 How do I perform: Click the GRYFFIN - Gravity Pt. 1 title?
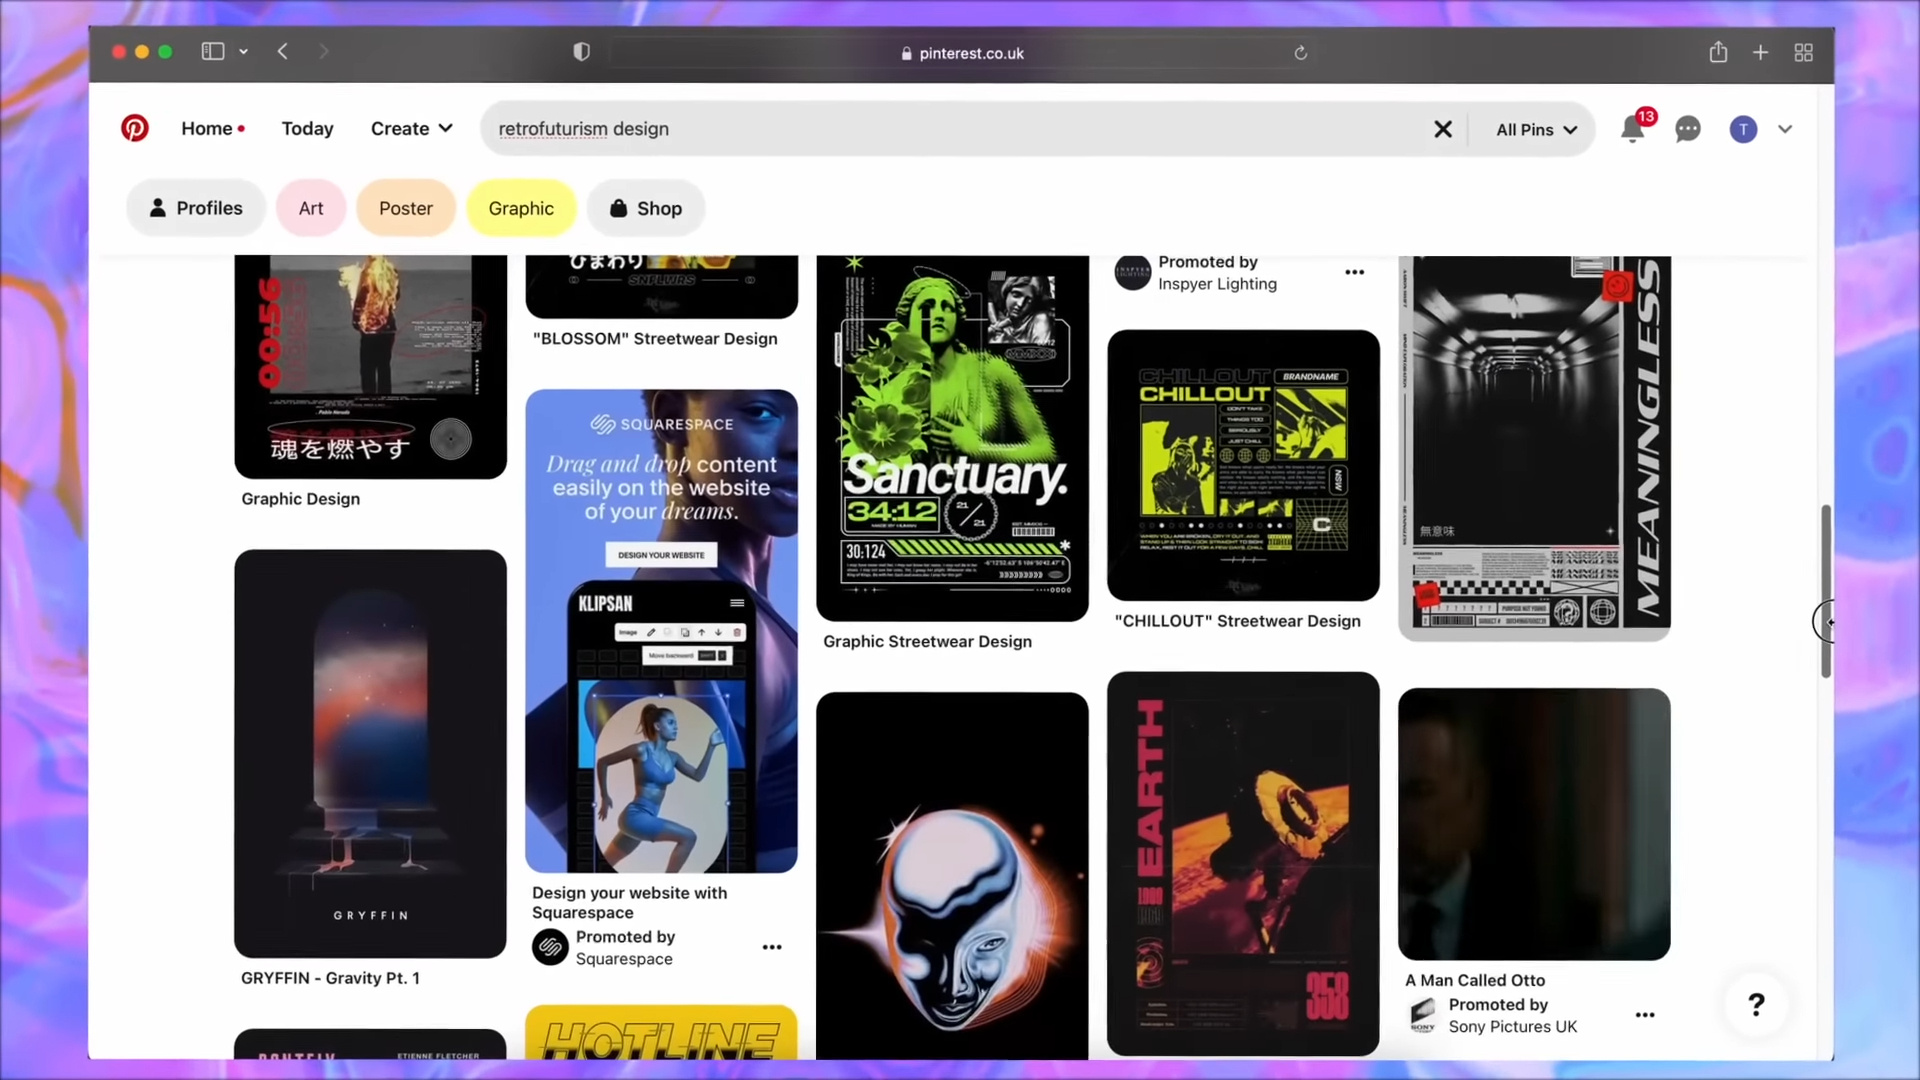click(330, 978)
